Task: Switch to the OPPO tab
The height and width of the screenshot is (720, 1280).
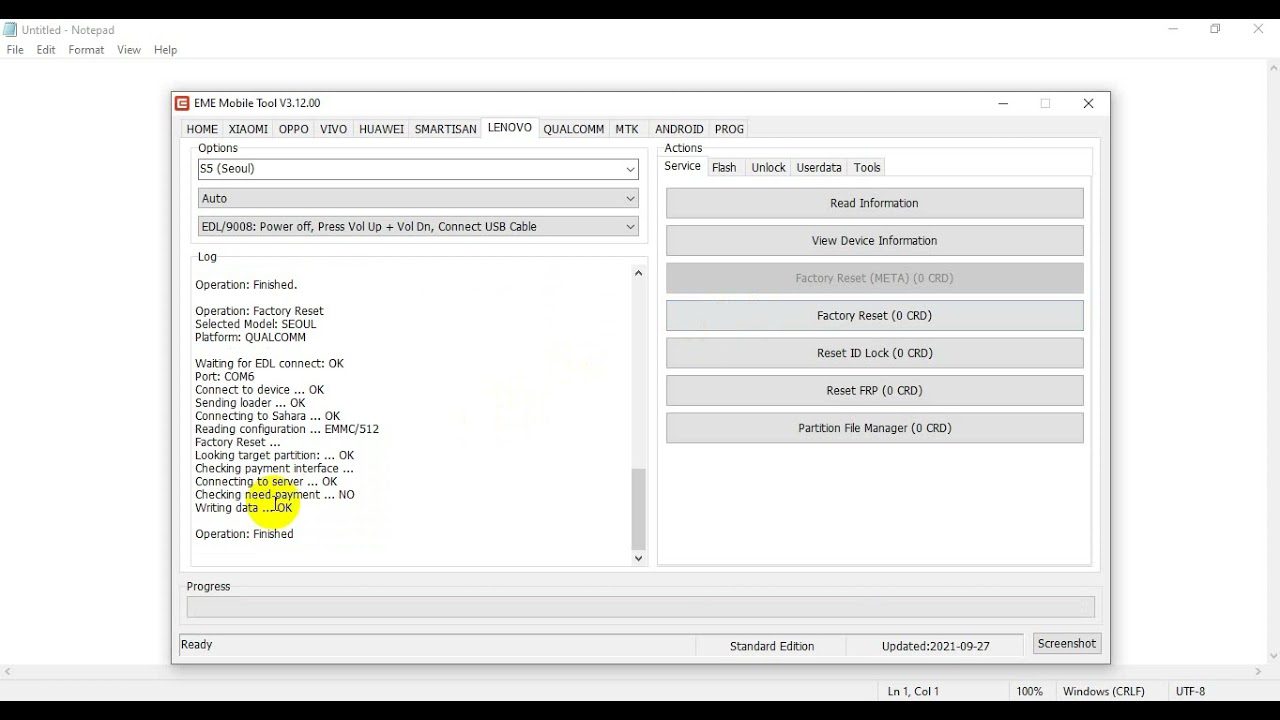Action: (293, 129)
